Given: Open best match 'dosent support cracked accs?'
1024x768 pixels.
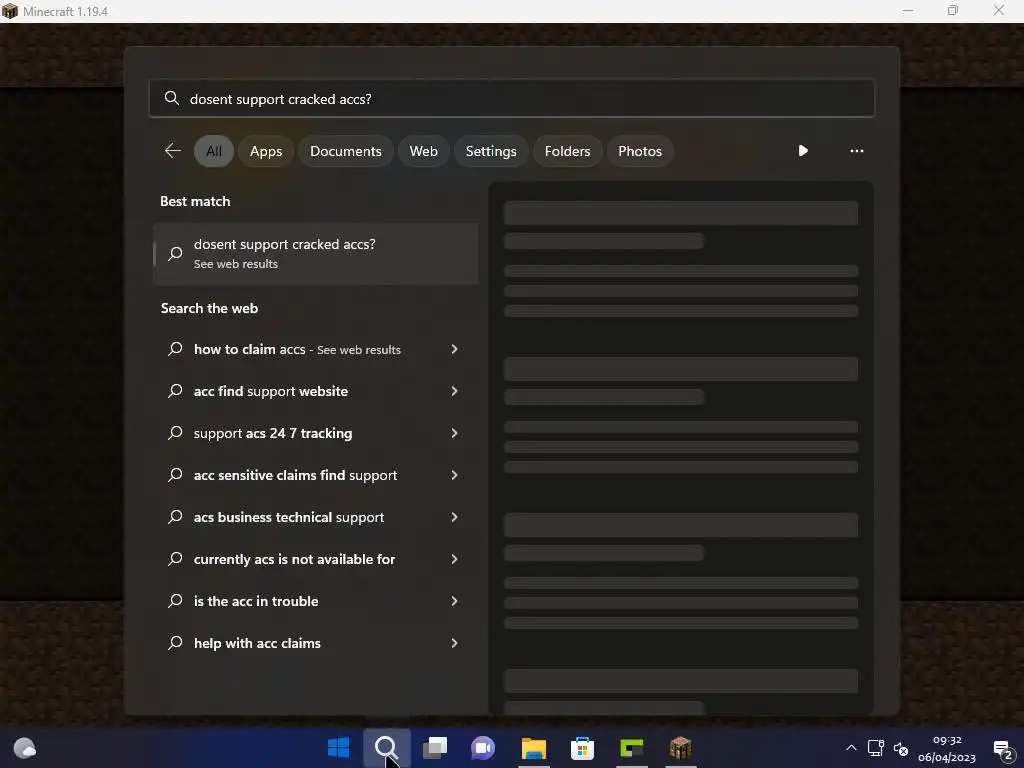Looking at the screenshot, I should pos(316,253).
